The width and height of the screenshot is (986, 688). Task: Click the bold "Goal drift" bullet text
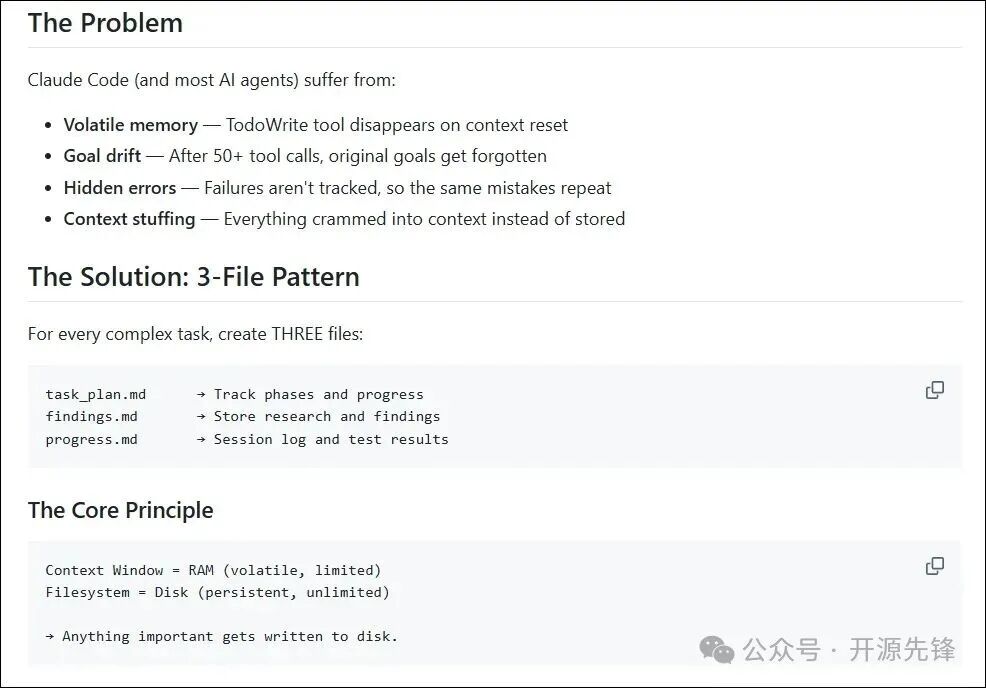[x=102, y=156]
